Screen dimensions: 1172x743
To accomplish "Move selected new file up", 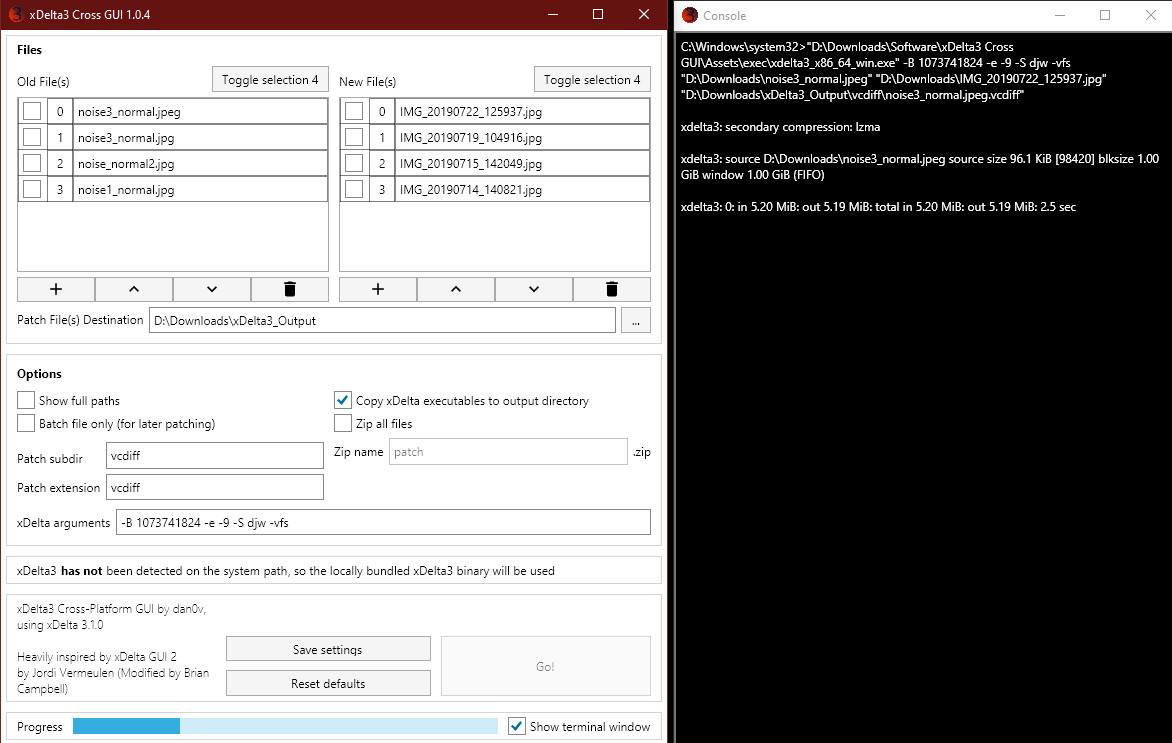I will tap(456, 289).
